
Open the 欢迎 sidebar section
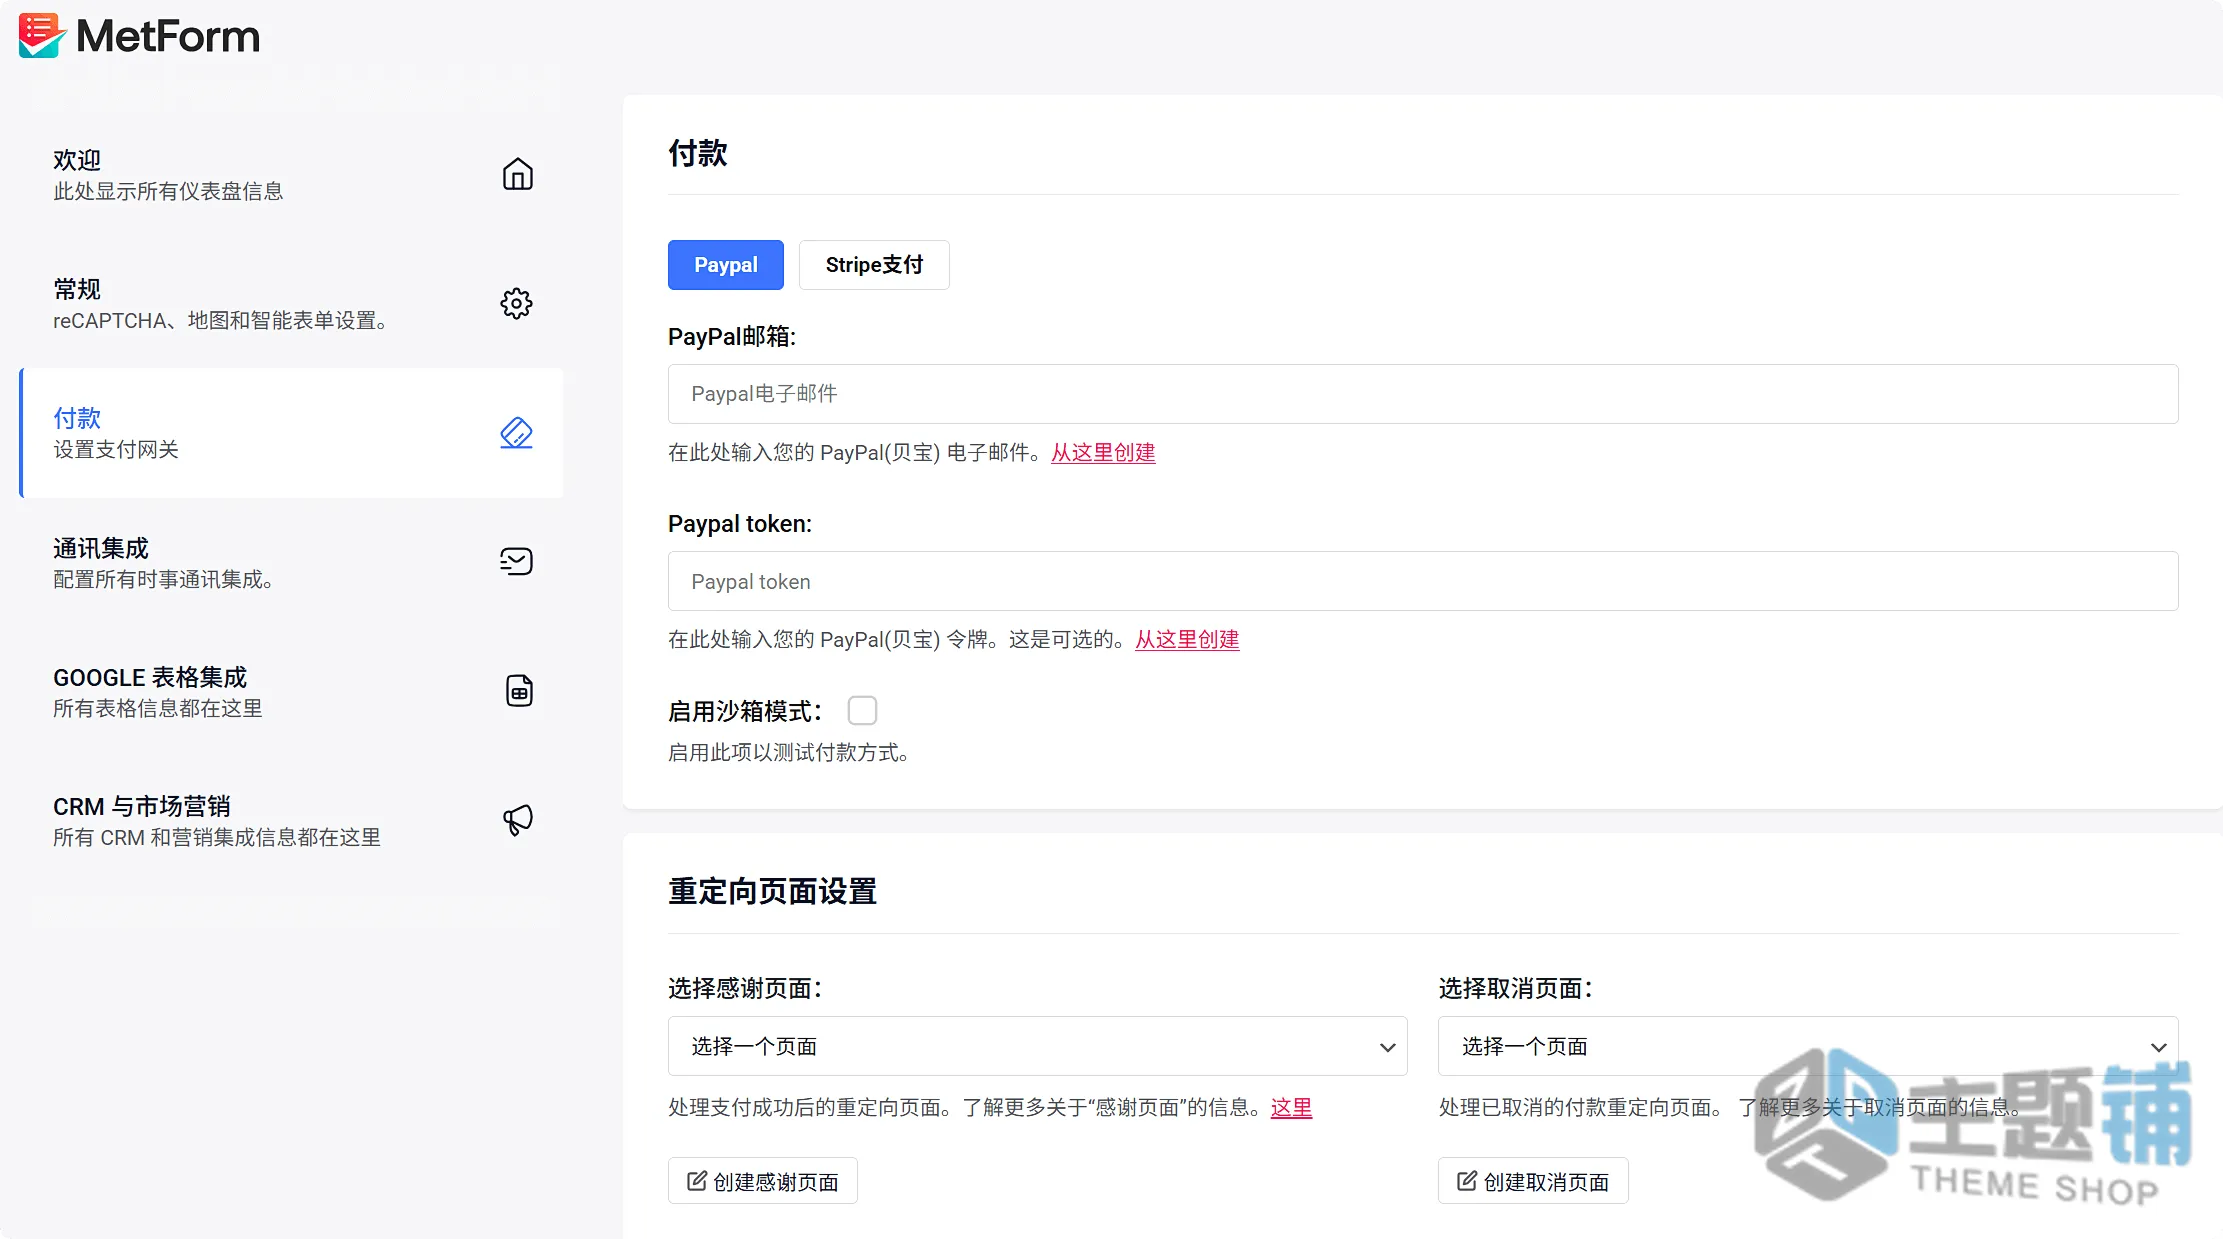[x=291, y=174]
